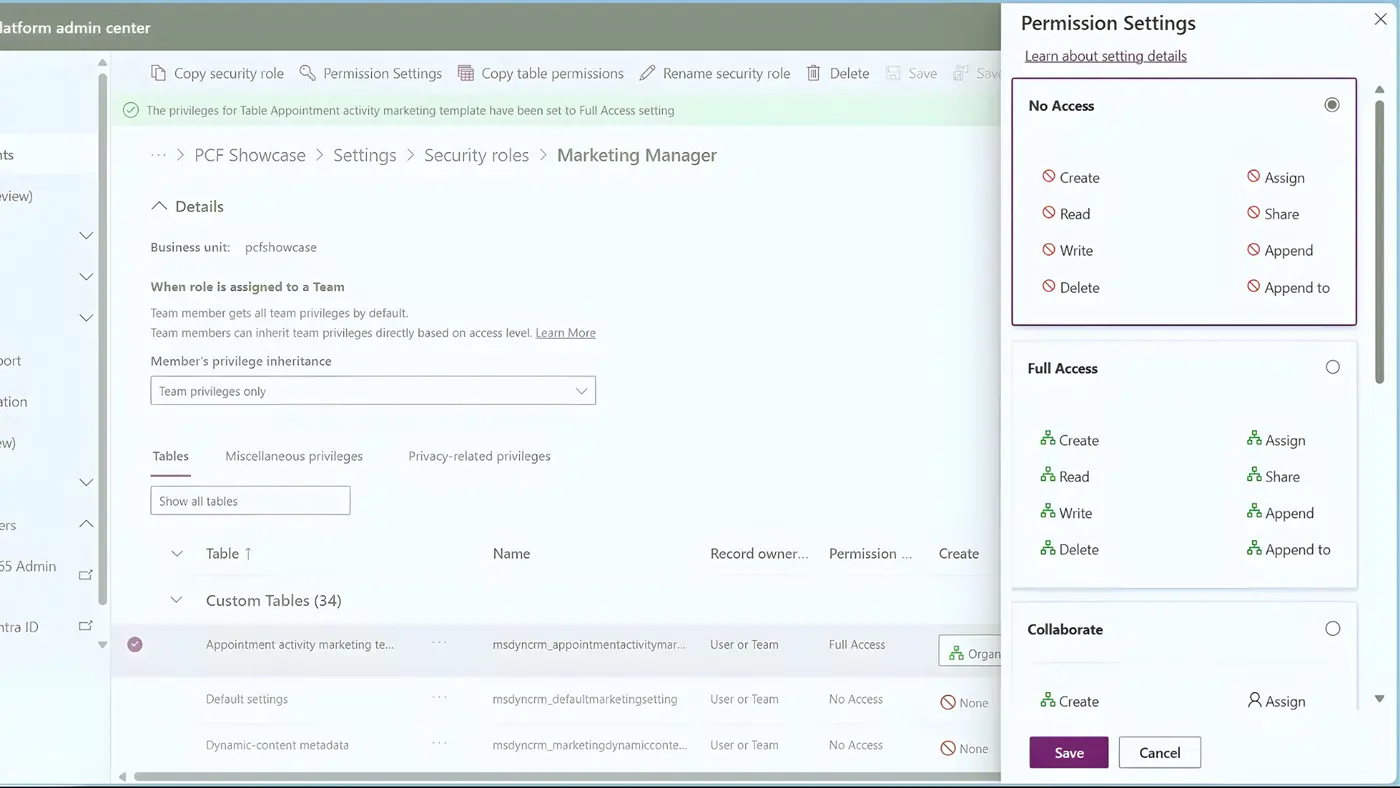Click the Permission Settings panel vertical scrollbar

[1379, 240]
